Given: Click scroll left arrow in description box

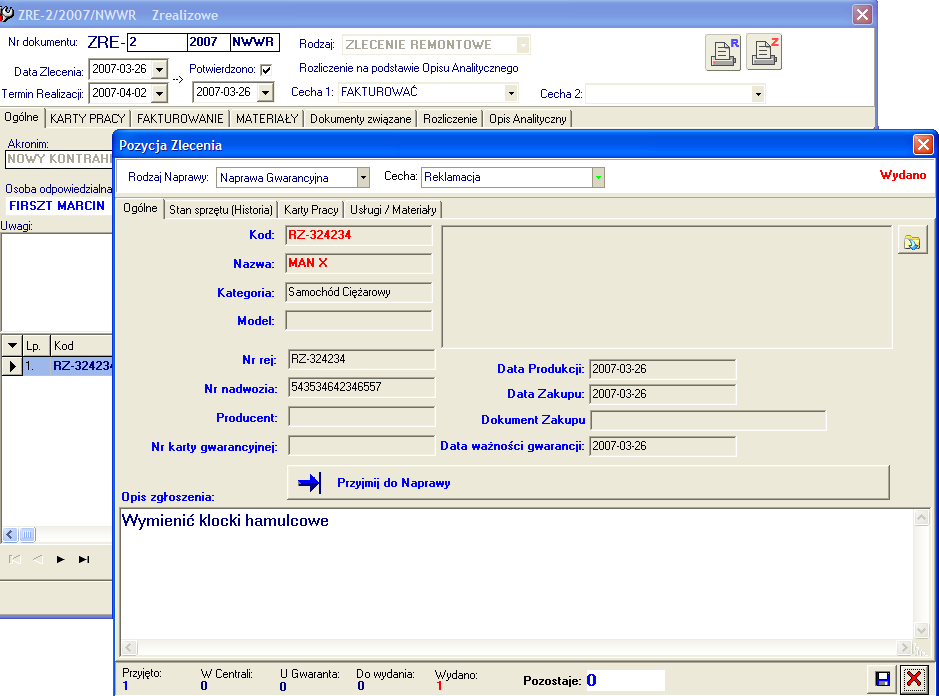Looking at the screenshot, I should pyautogui.click(x=129, y=647).
